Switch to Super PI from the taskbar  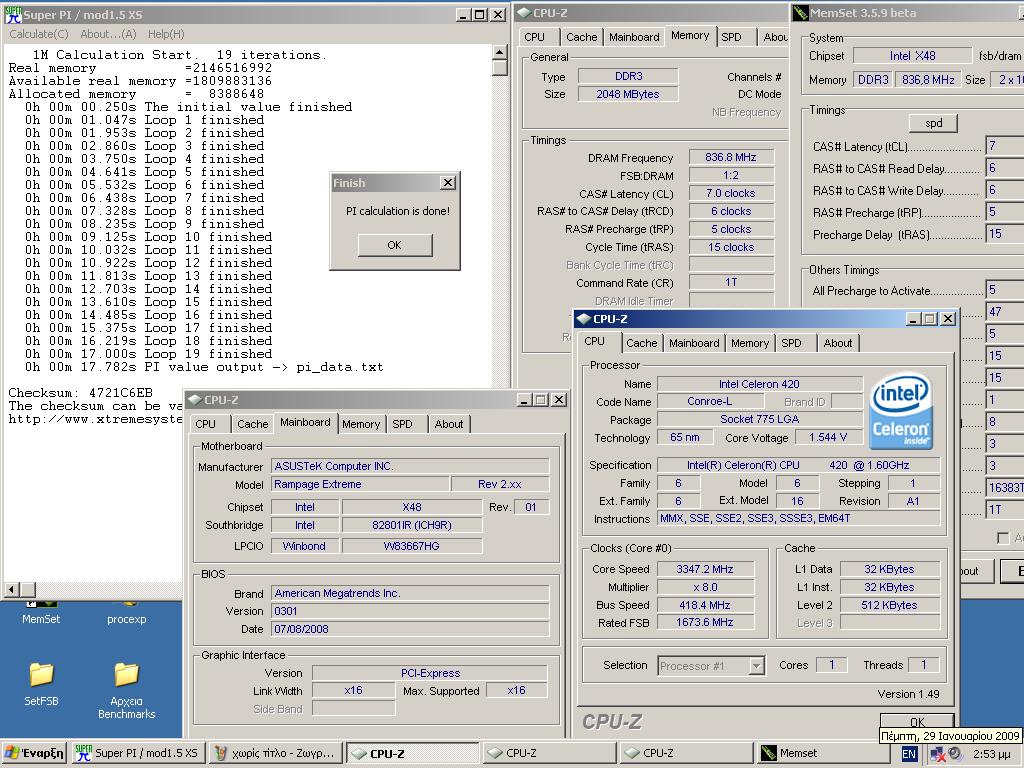(136, 753)
